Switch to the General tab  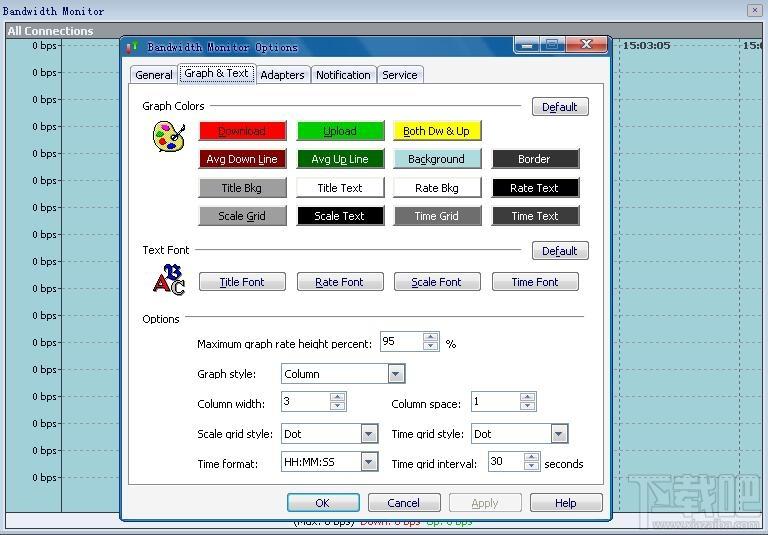coord(154,75)
